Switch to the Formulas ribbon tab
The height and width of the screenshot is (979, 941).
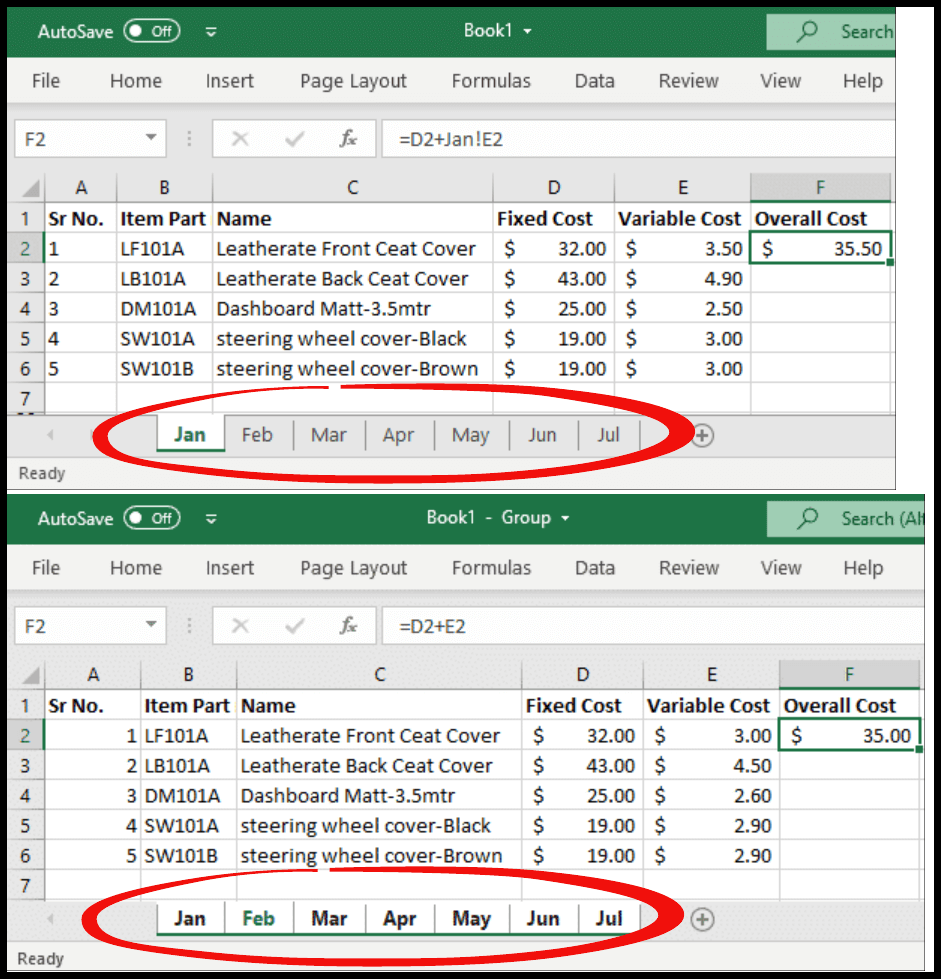coord(491,81)
